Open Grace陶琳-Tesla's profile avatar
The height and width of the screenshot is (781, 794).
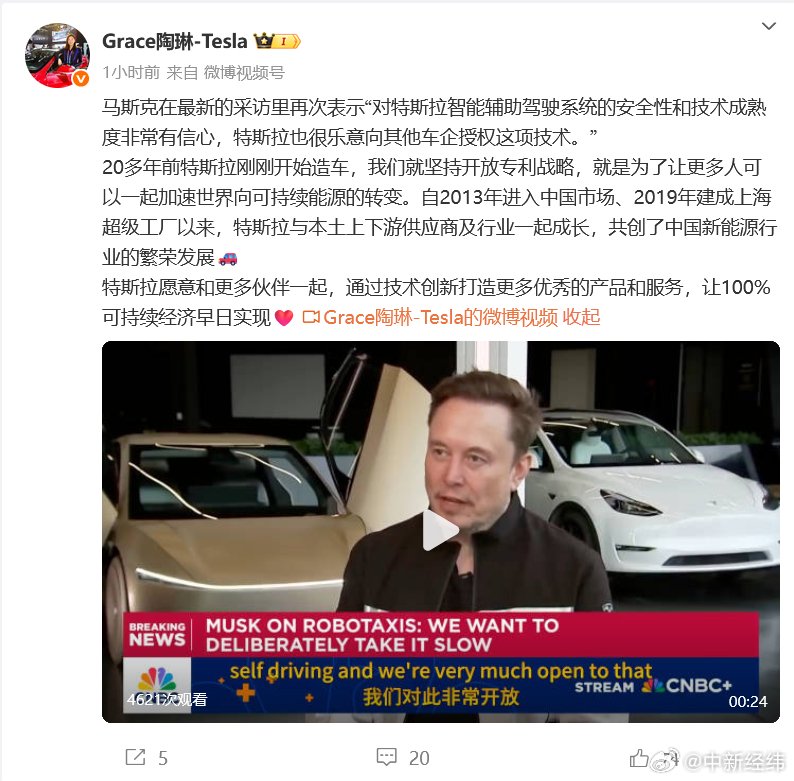57,55
